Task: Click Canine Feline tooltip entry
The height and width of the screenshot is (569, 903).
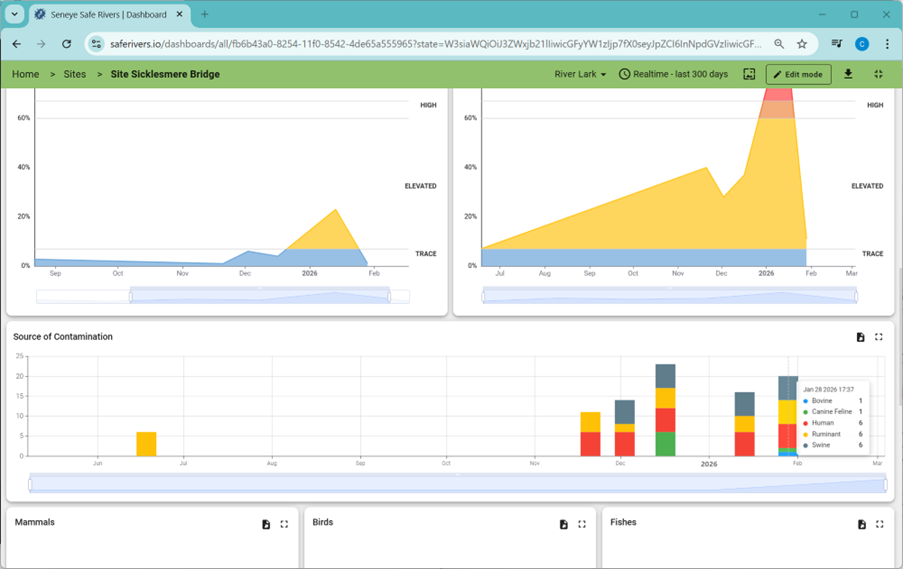Action: click(832, 412)
